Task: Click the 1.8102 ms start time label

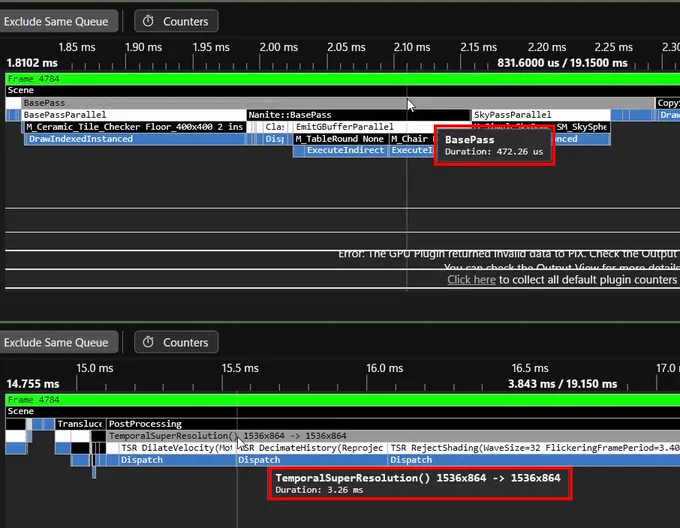Action: (x=32, y=63)
